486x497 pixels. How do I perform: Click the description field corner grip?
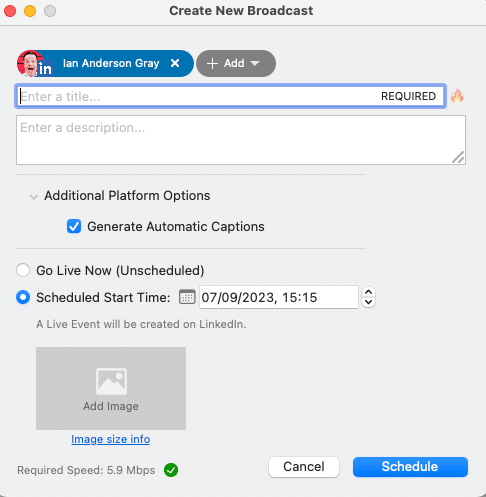[458, 157]
